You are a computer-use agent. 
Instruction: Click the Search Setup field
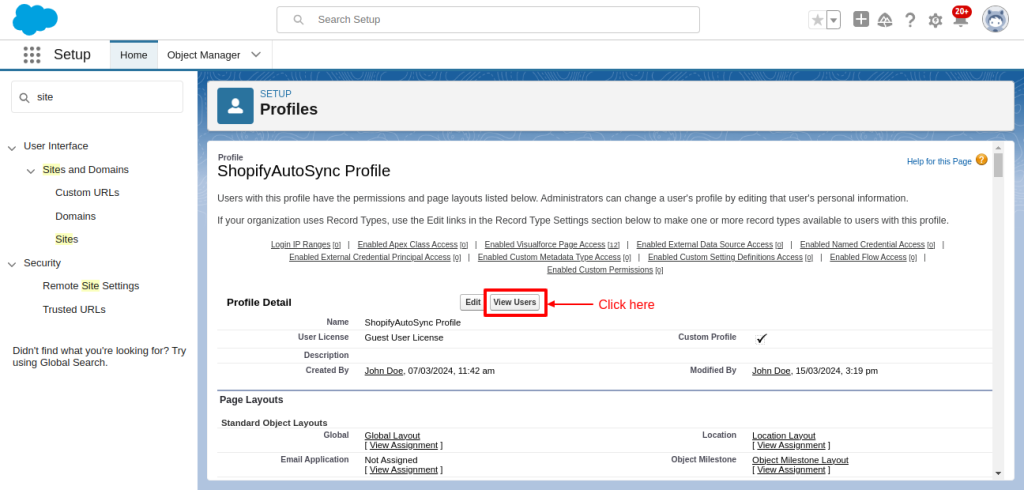click(x=488, y=20)
